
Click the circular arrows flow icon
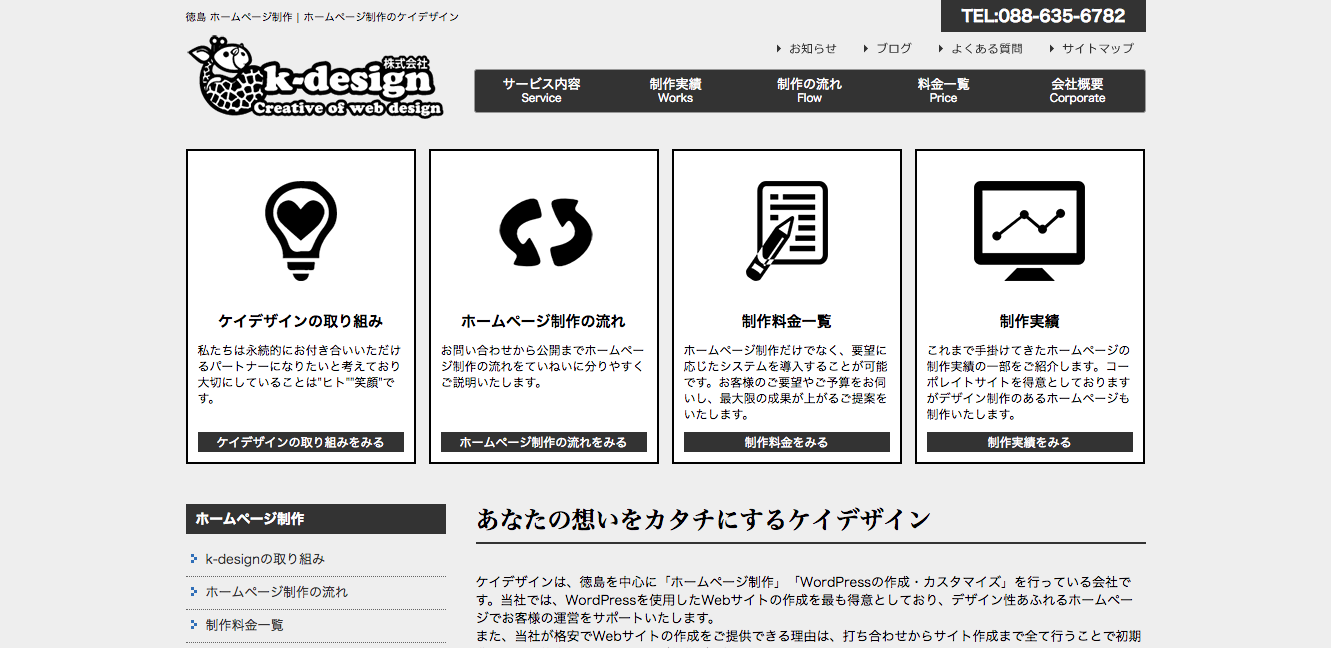point(545,232)
